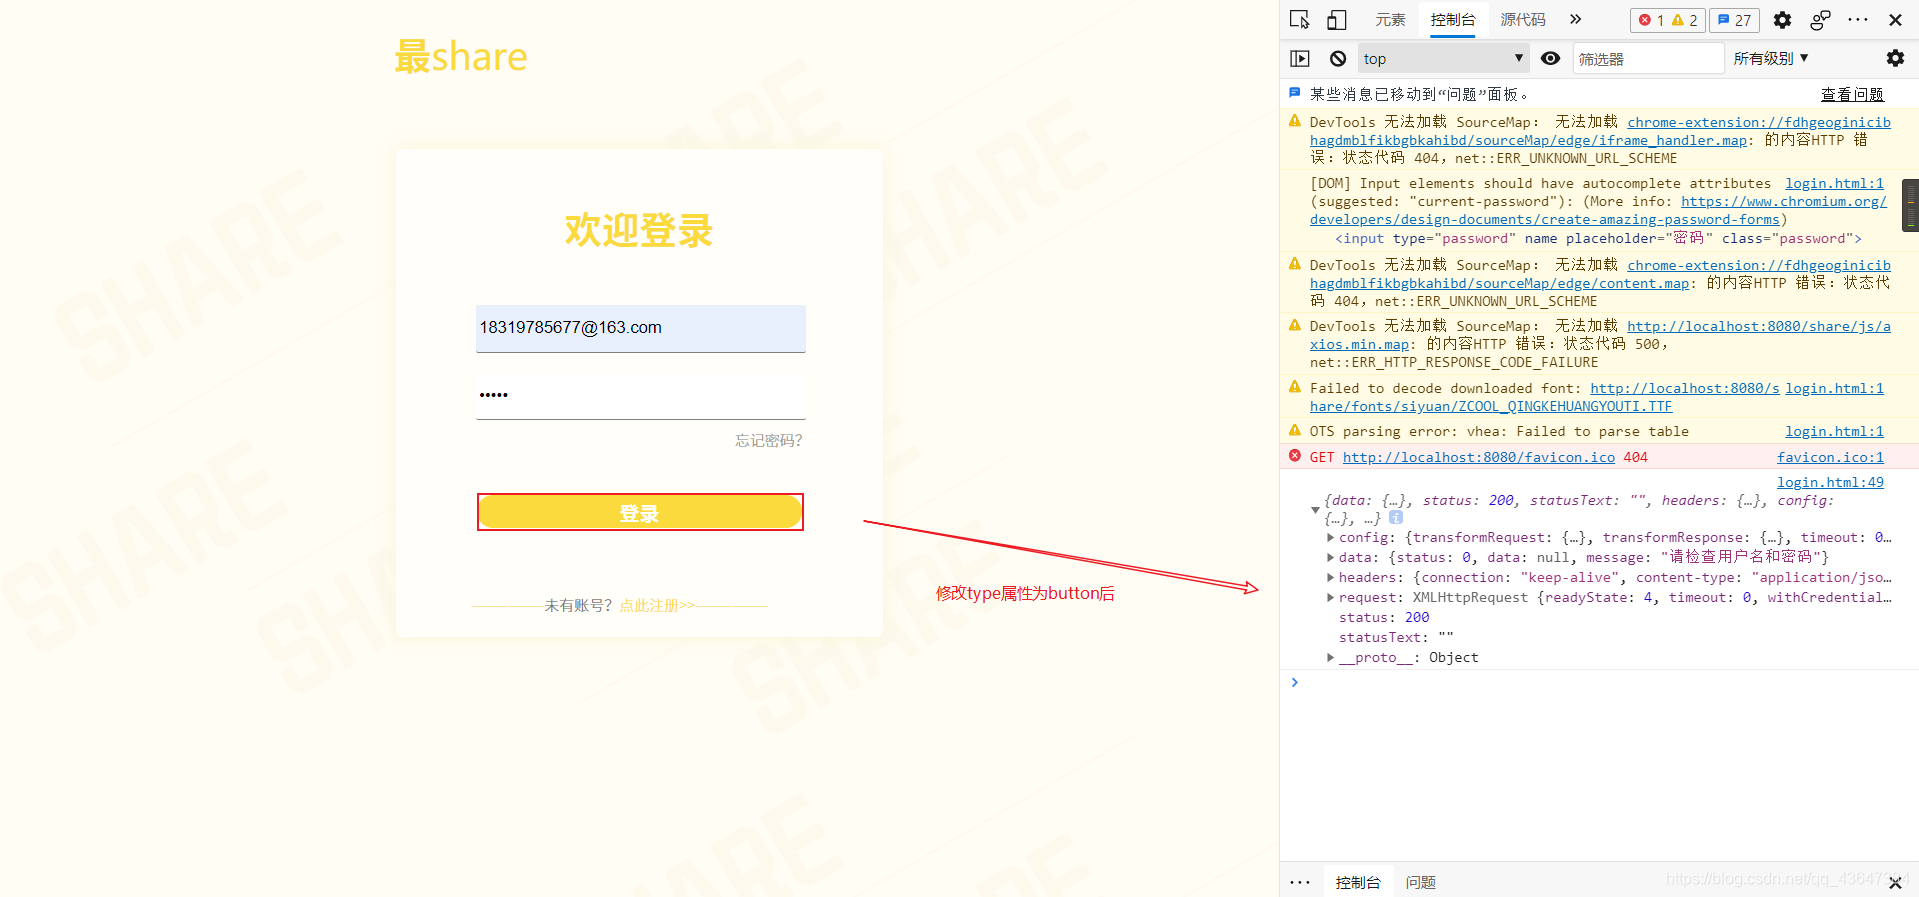Click the blue message icon before 某些消息

click(1295, 93)
